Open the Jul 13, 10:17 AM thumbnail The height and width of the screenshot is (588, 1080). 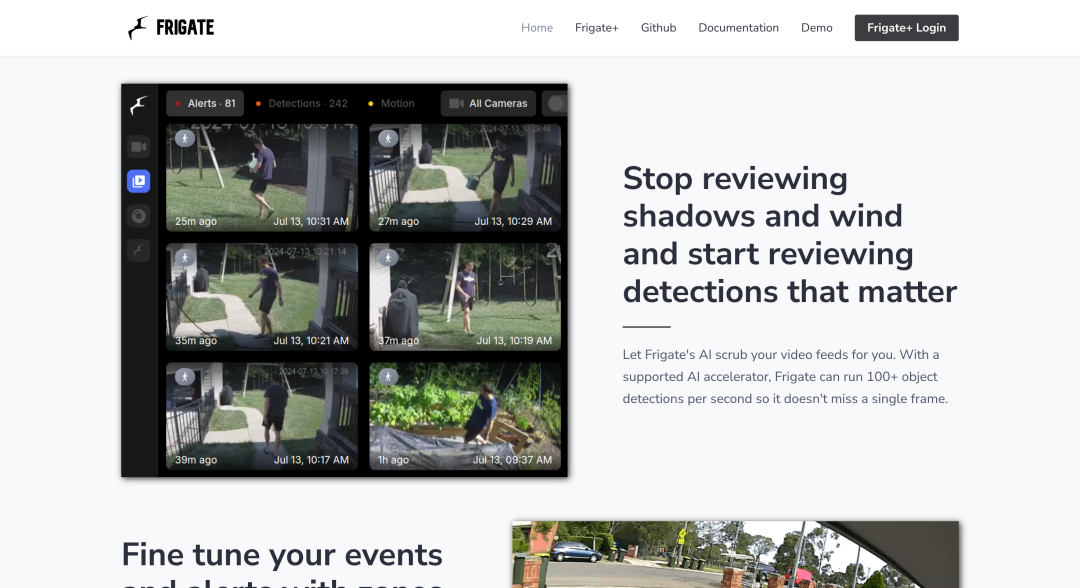[x=262, y=416]
